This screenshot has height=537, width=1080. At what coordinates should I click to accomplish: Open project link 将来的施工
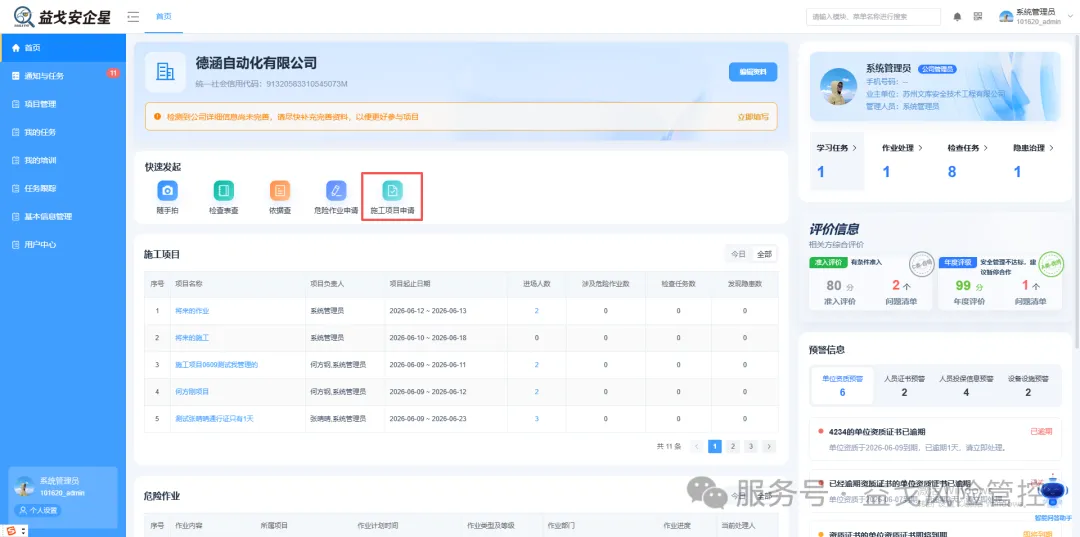[192, 338]
